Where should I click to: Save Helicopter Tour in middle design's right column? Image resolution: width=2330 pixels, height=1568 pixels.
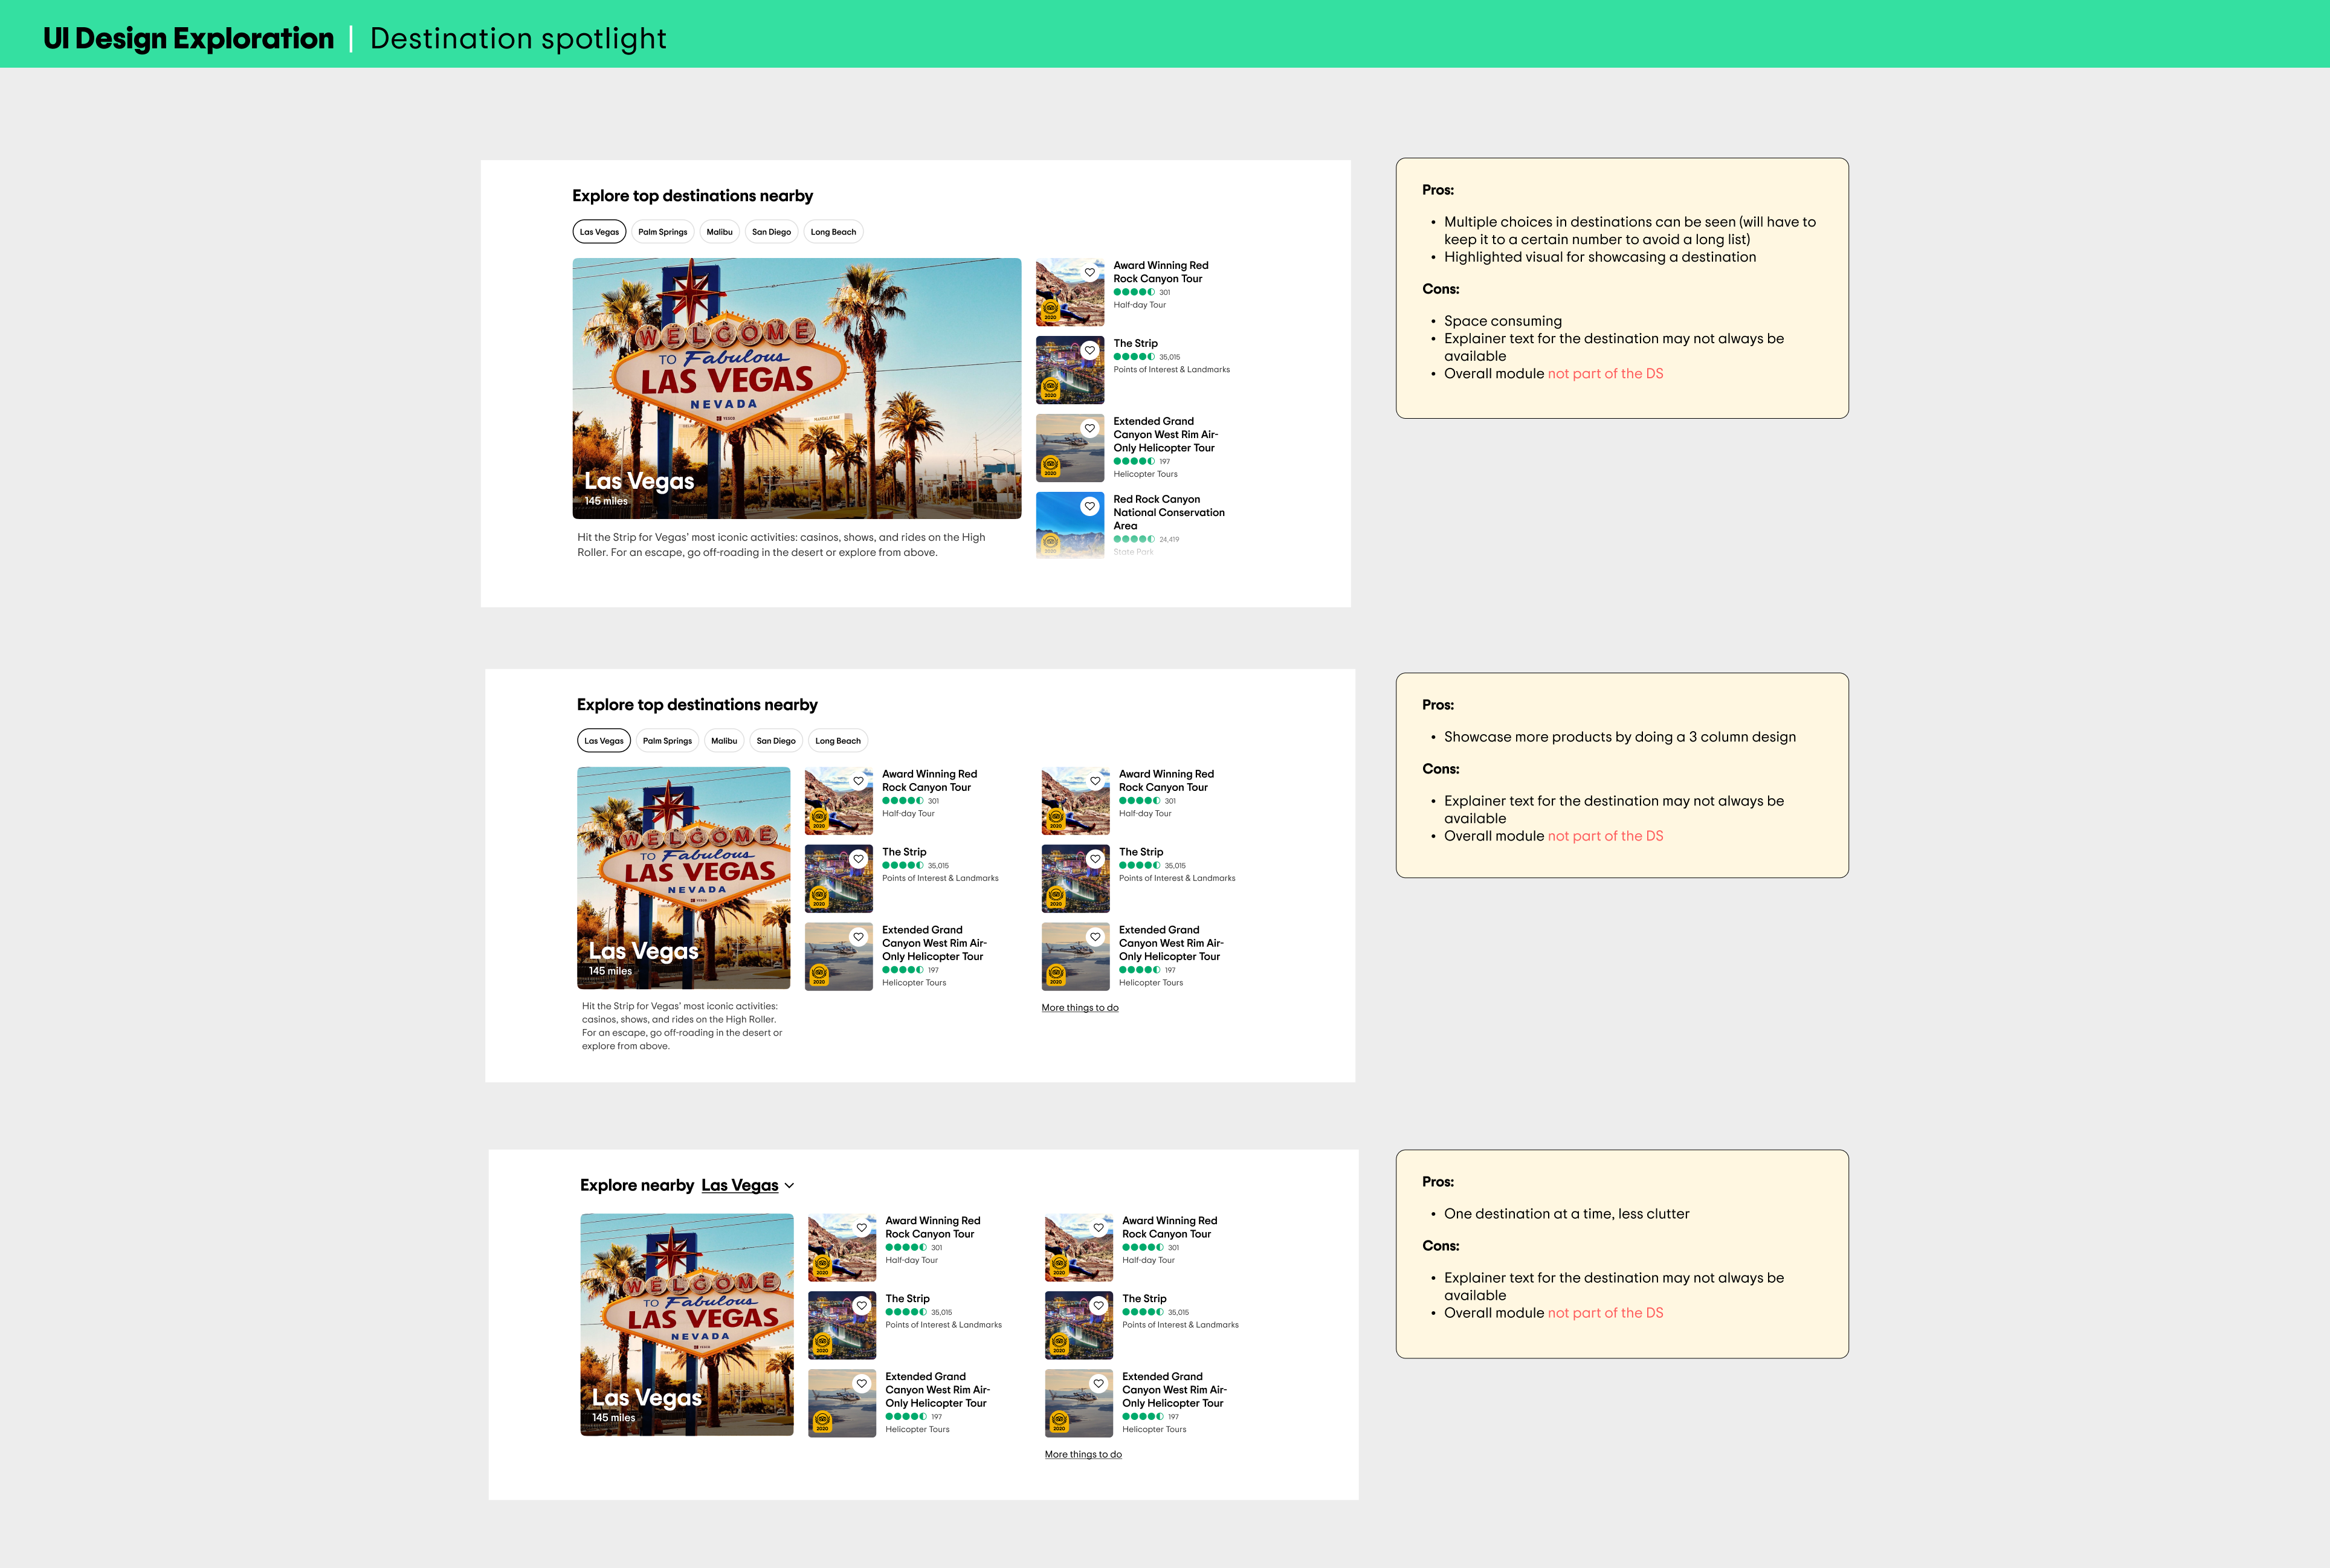tap(1095, 937)
